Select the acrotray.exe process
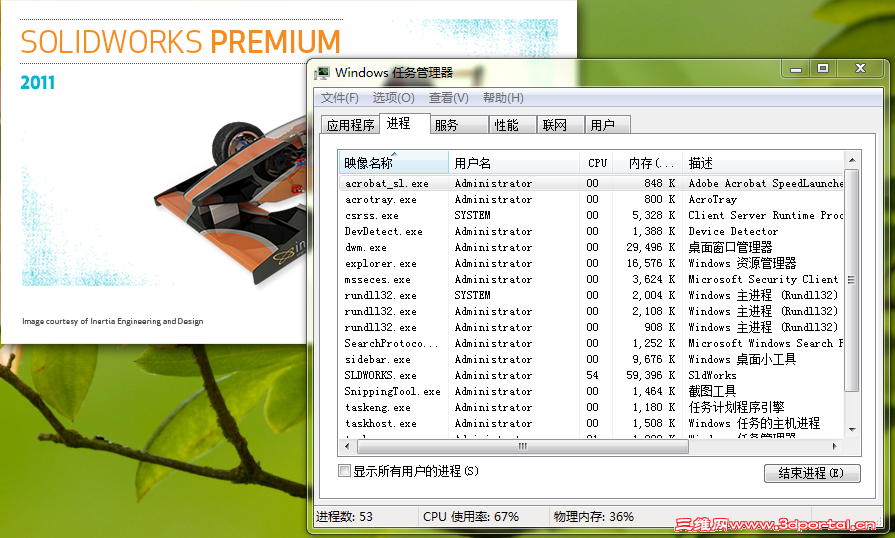 point(591,199)
